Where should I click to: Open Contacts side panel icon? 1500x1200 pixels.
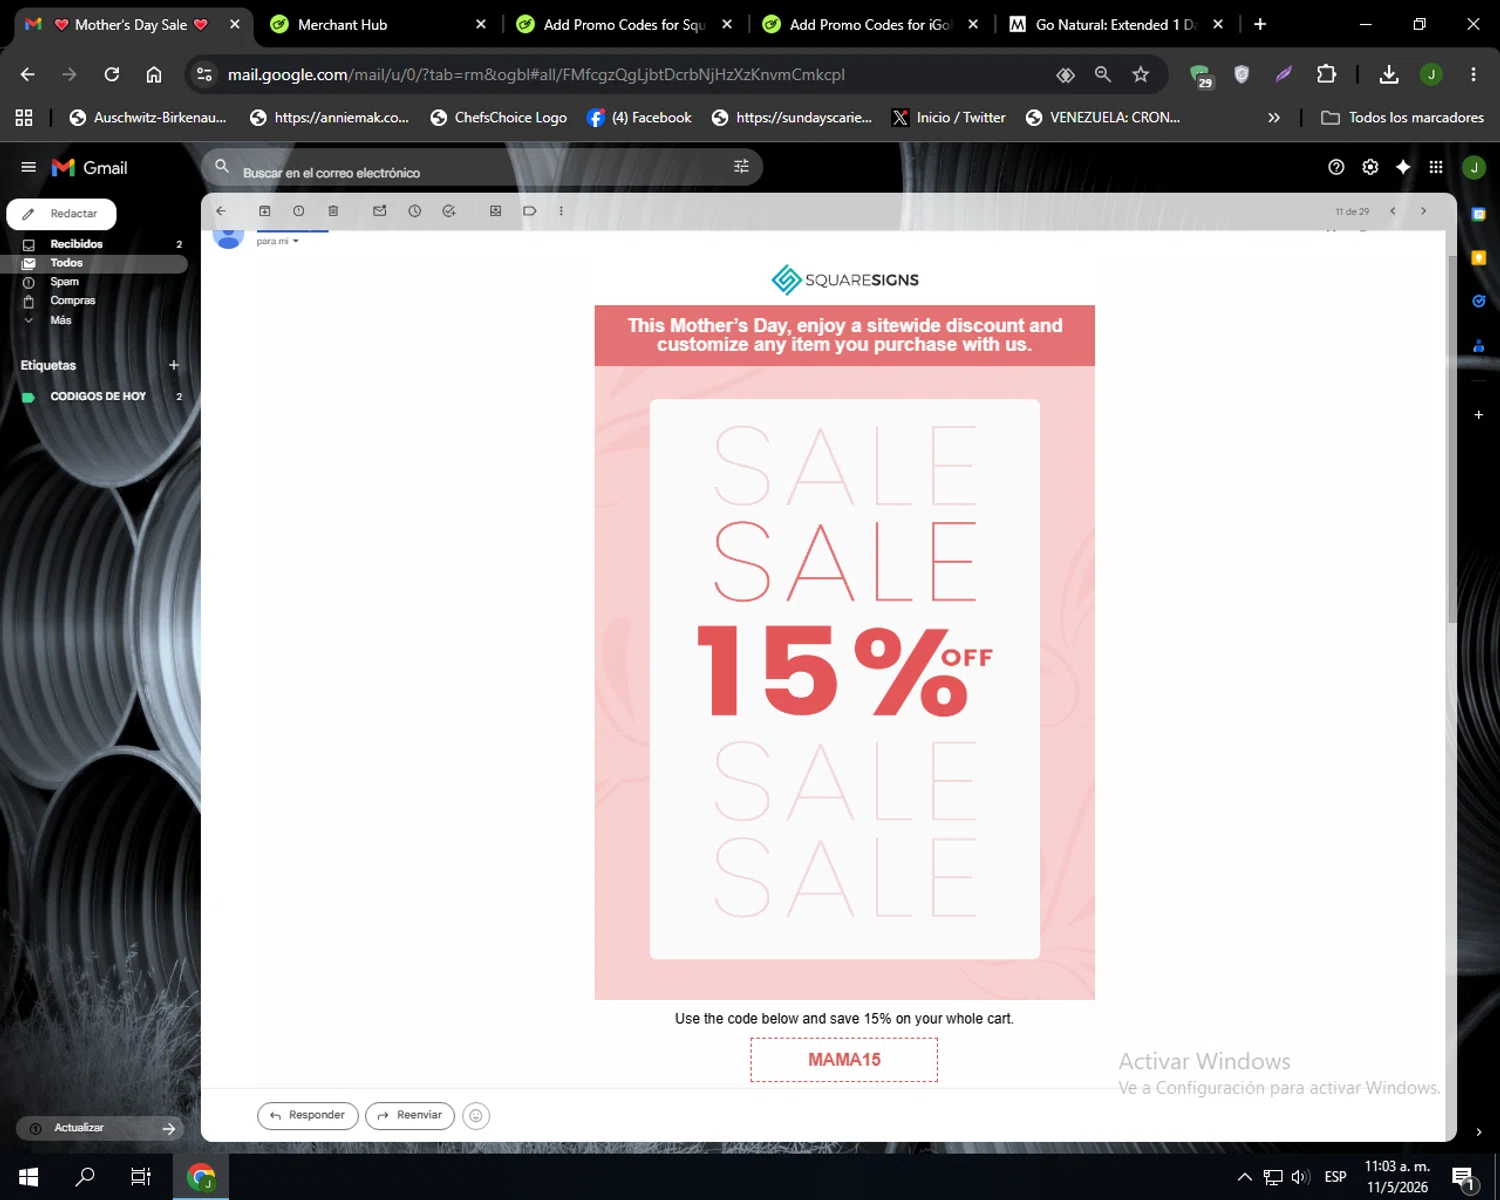[x=1478, y=346]
